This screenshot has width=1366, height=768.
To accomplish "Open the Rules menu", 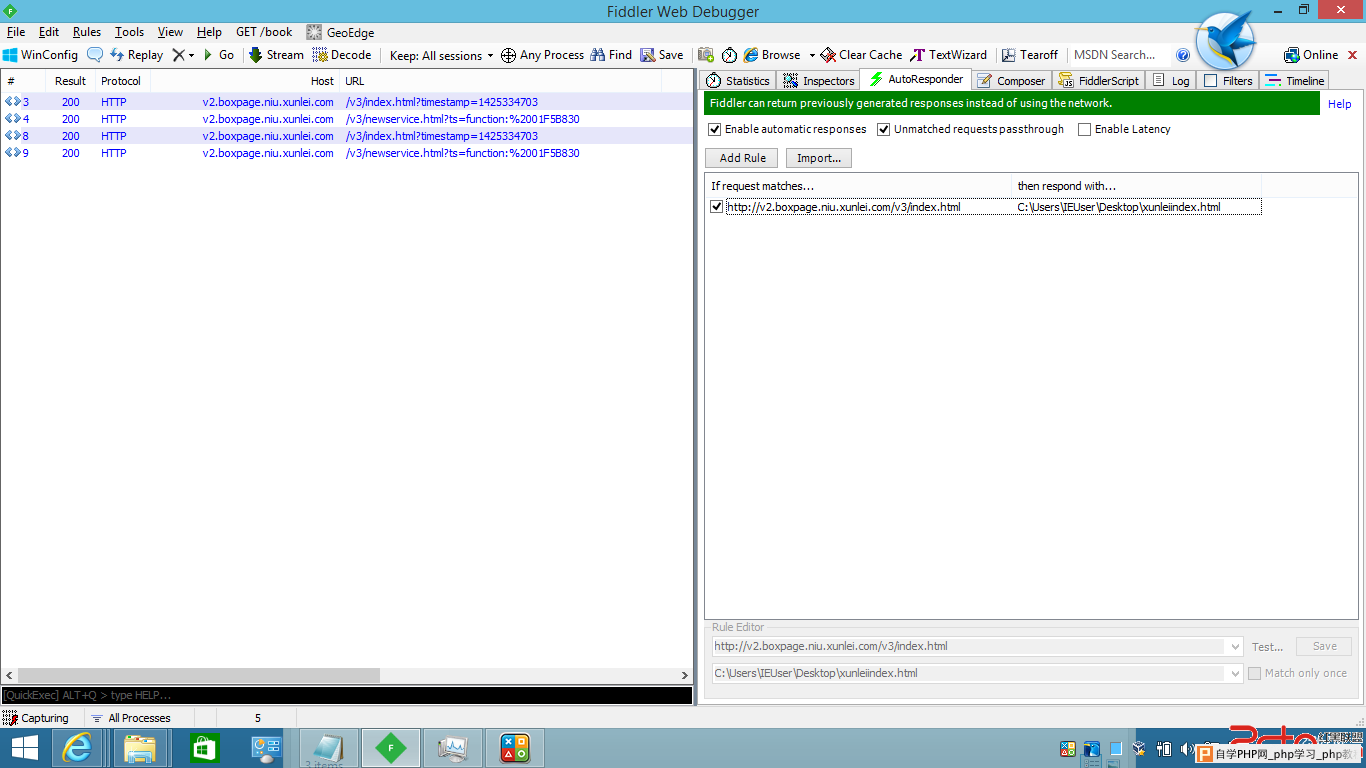I will click(x=87, y=32).
